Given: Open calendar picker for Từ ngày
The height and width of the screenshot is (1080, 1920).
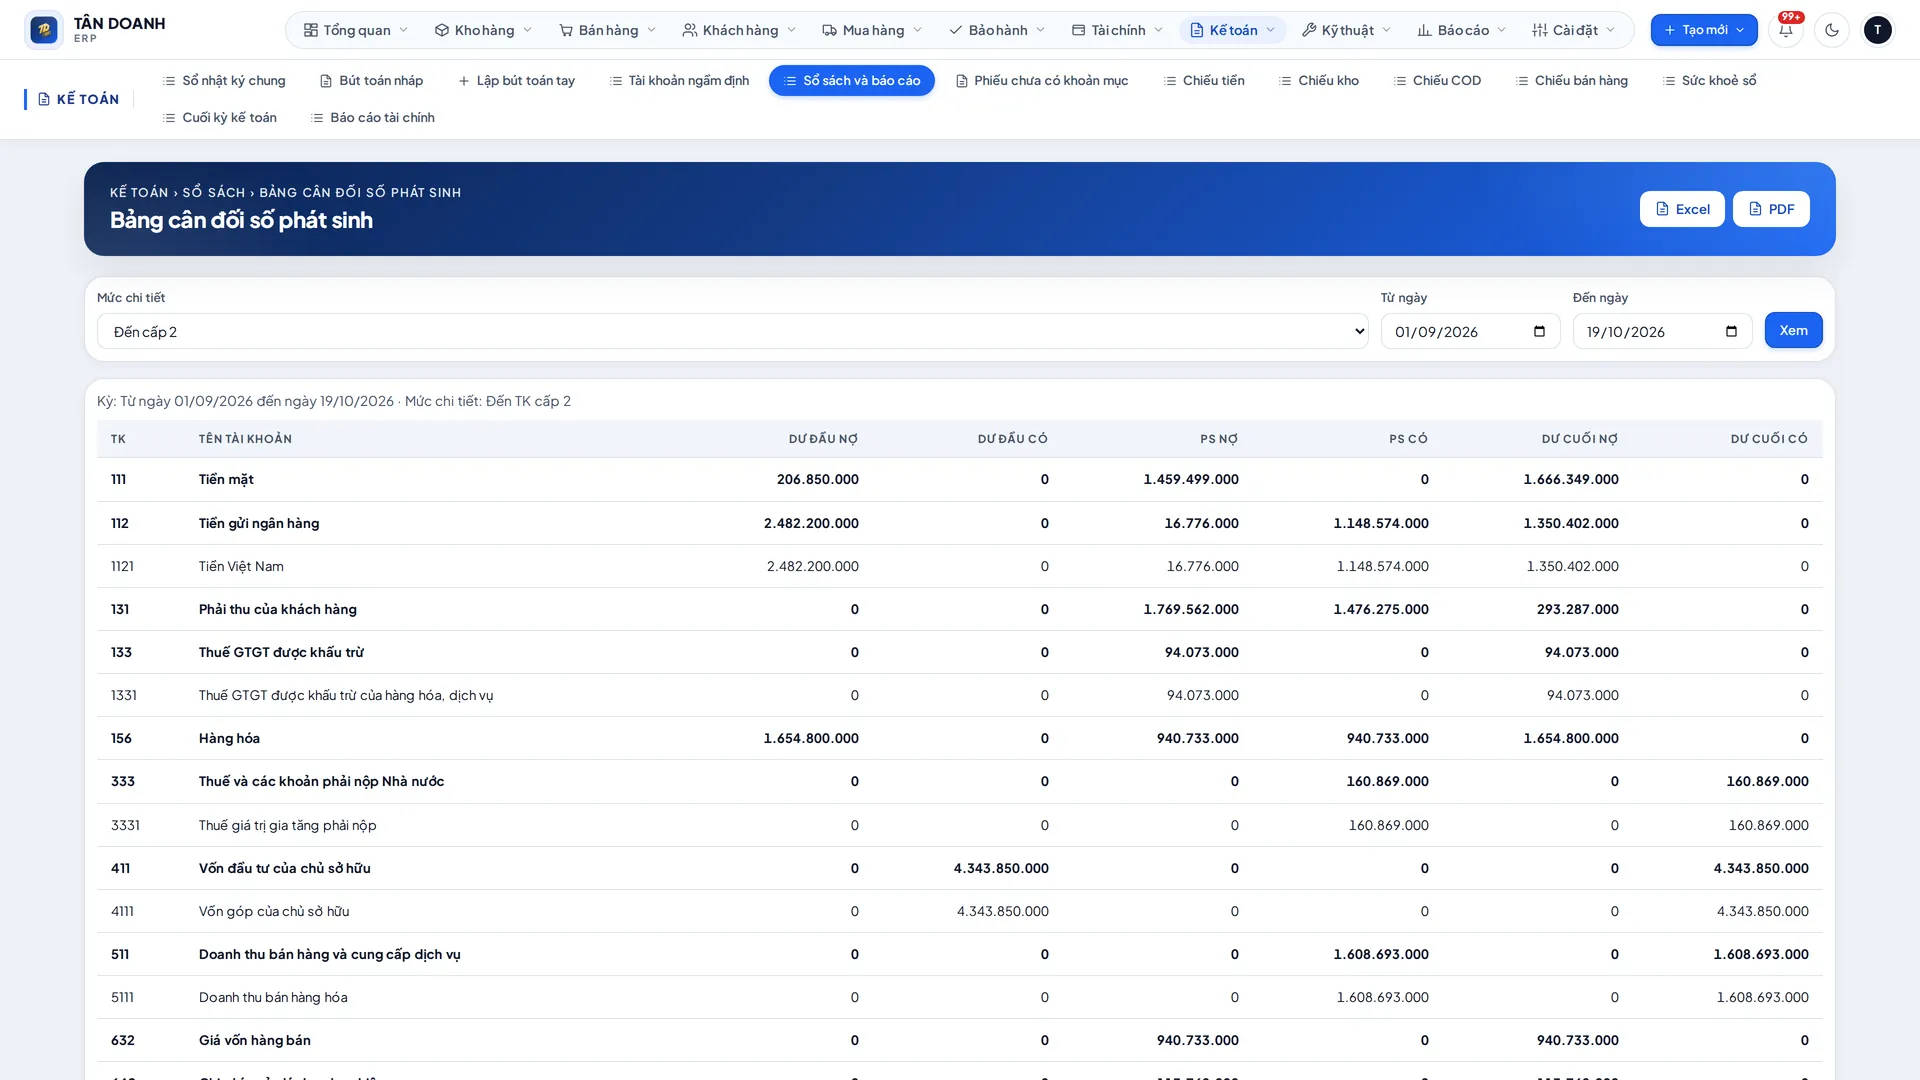Looking at the screenshot, I should (x=1539, y=332).
